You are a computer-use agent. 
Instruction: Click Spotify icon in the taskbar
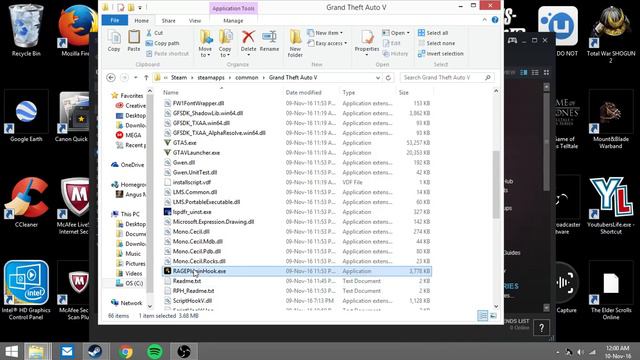click(x=155, y=351)
